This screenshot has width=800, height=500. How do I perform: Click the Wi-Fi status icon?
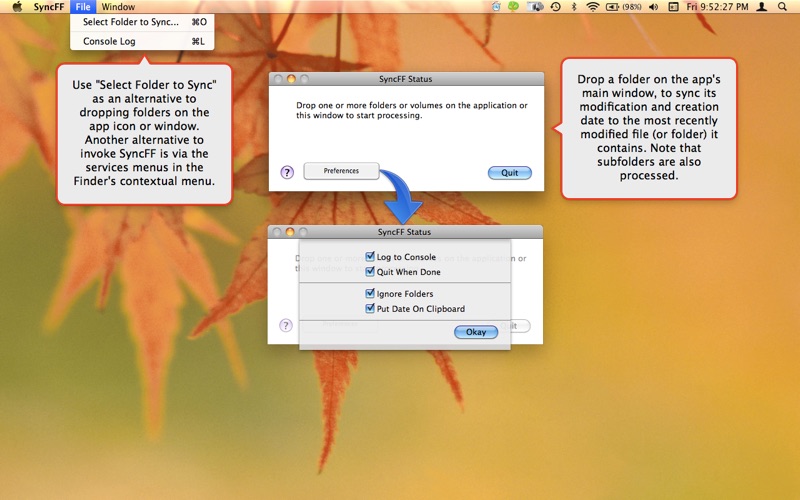pyautogui.click(x=592, y=7)
